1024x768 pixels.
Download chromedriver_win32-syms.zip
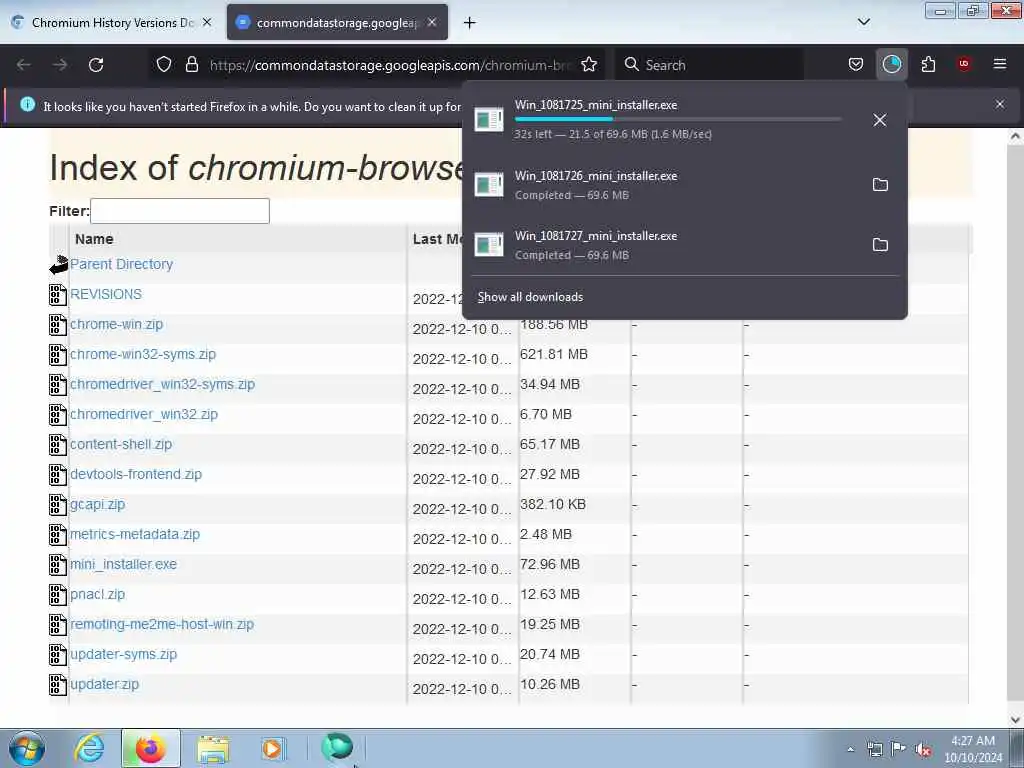coord(163,384)
